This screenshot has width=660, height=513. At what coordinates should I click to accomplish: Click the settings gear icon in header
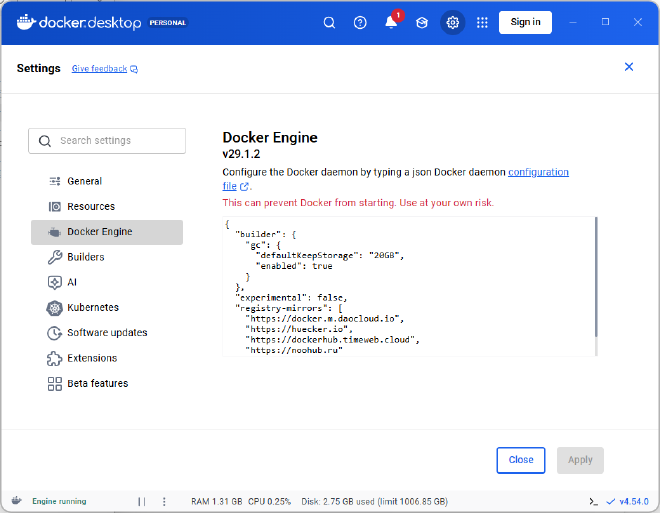[453, 22]
